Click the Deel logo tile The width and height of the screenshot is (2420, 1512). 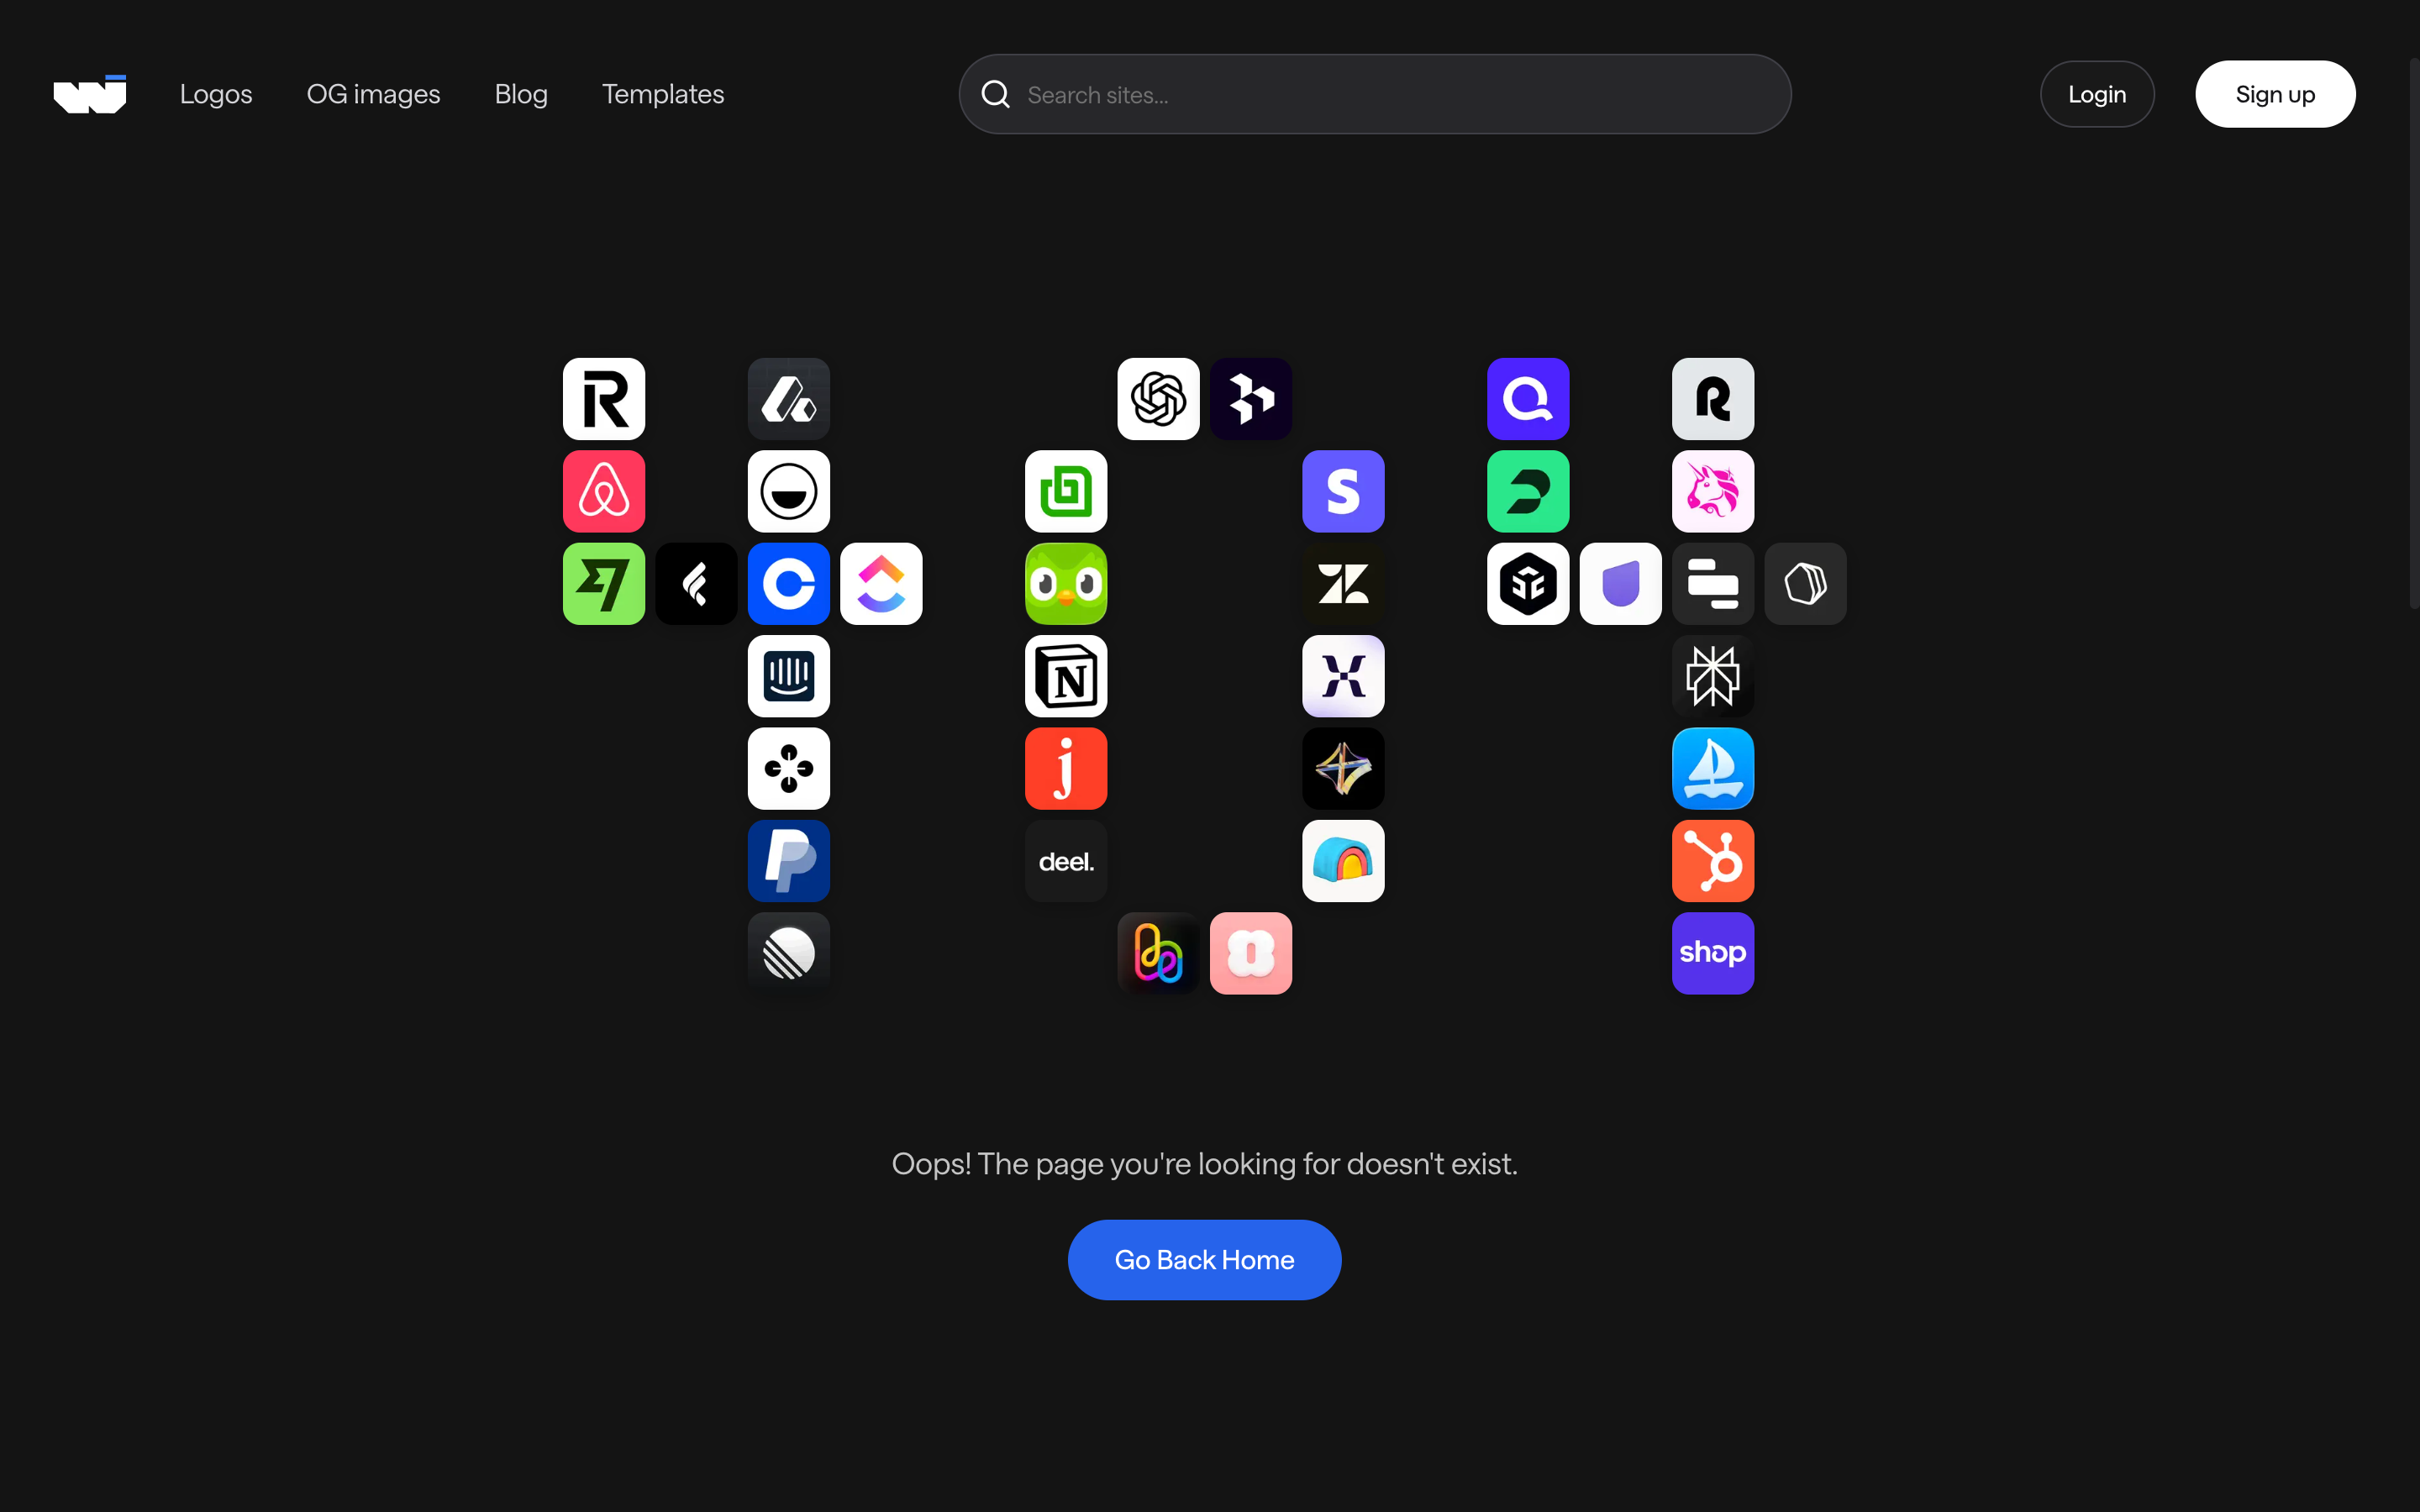pos(1065,861)
